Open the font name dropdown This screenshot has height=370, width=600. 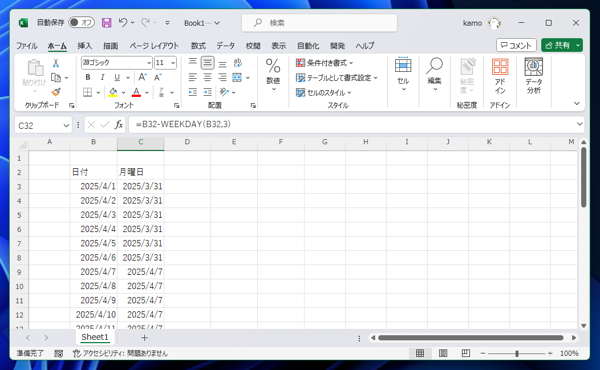coord(149,63)
